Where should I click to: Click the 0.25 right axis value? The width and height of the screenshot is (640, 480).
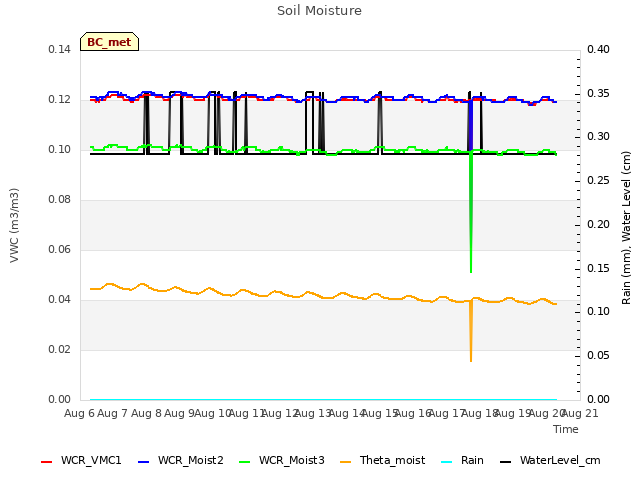598,180
